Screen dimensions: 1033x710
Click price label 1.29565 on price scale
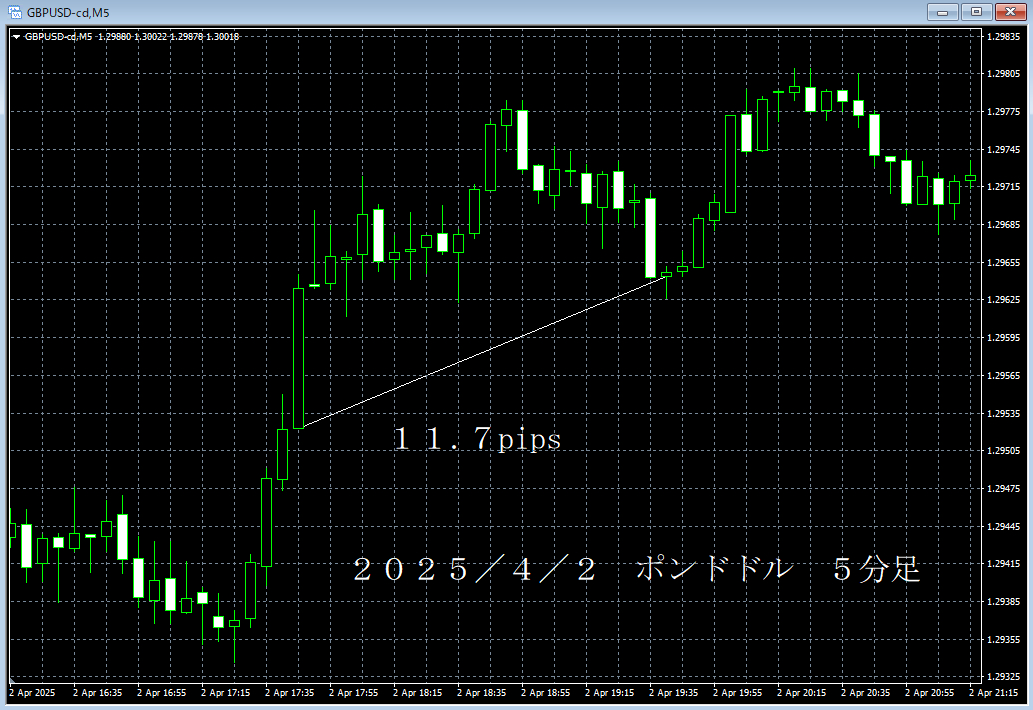tap(1003, 375)
